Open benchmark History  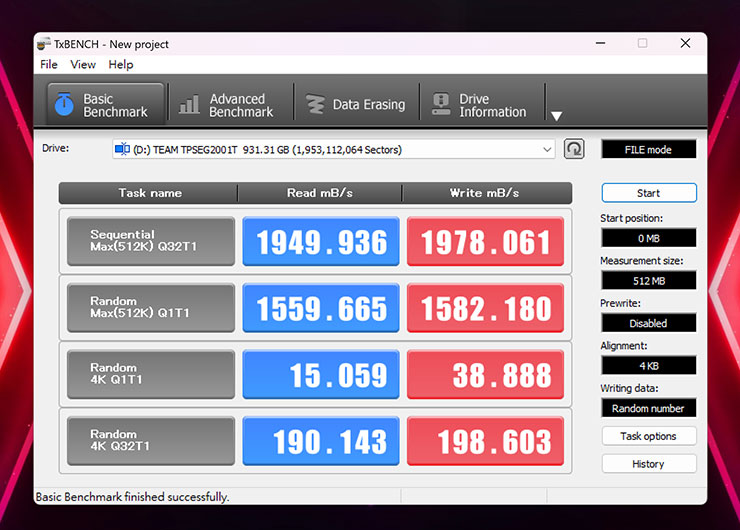[649, 464]
